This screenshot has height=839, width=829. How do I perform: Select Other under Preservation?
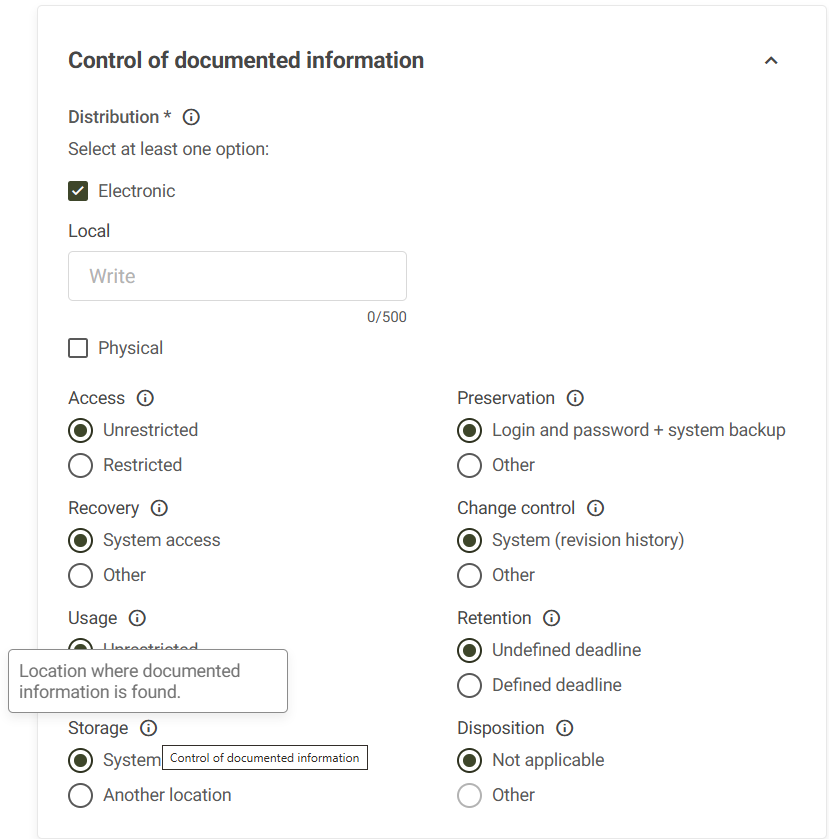(469, 466)
